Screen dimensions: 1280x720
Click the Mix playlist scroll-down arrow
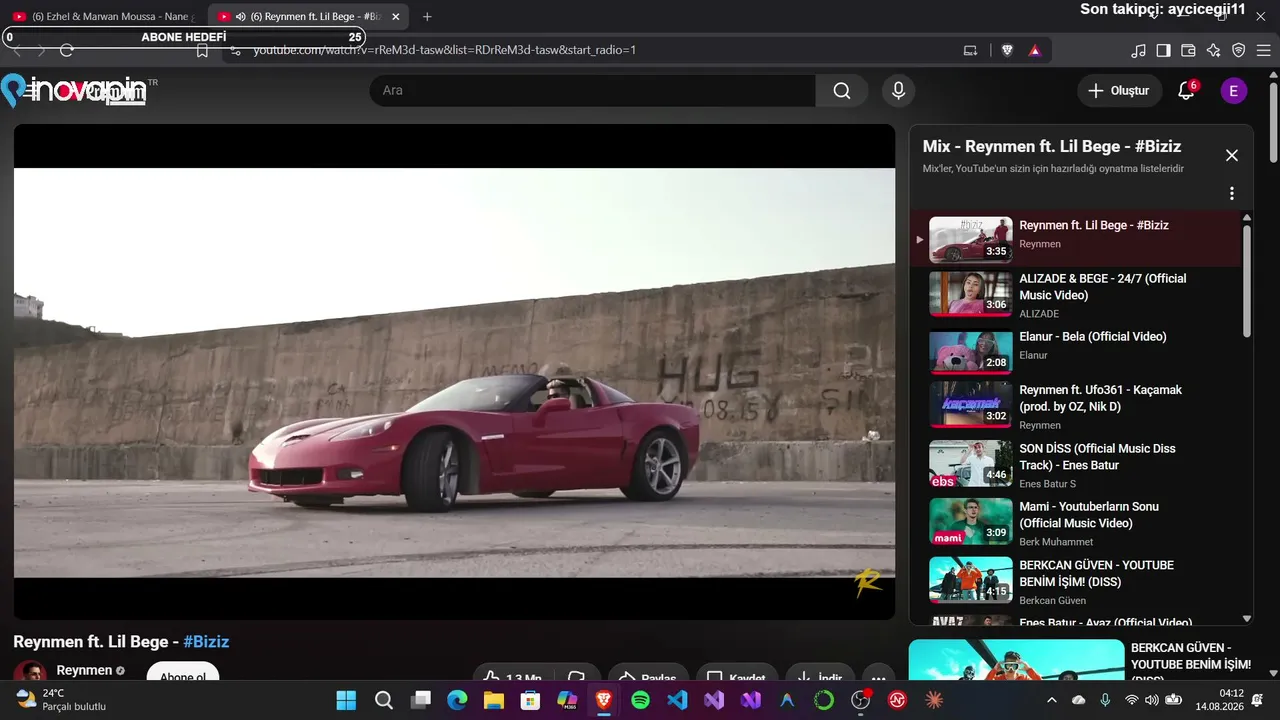[x=1247, y=619]
